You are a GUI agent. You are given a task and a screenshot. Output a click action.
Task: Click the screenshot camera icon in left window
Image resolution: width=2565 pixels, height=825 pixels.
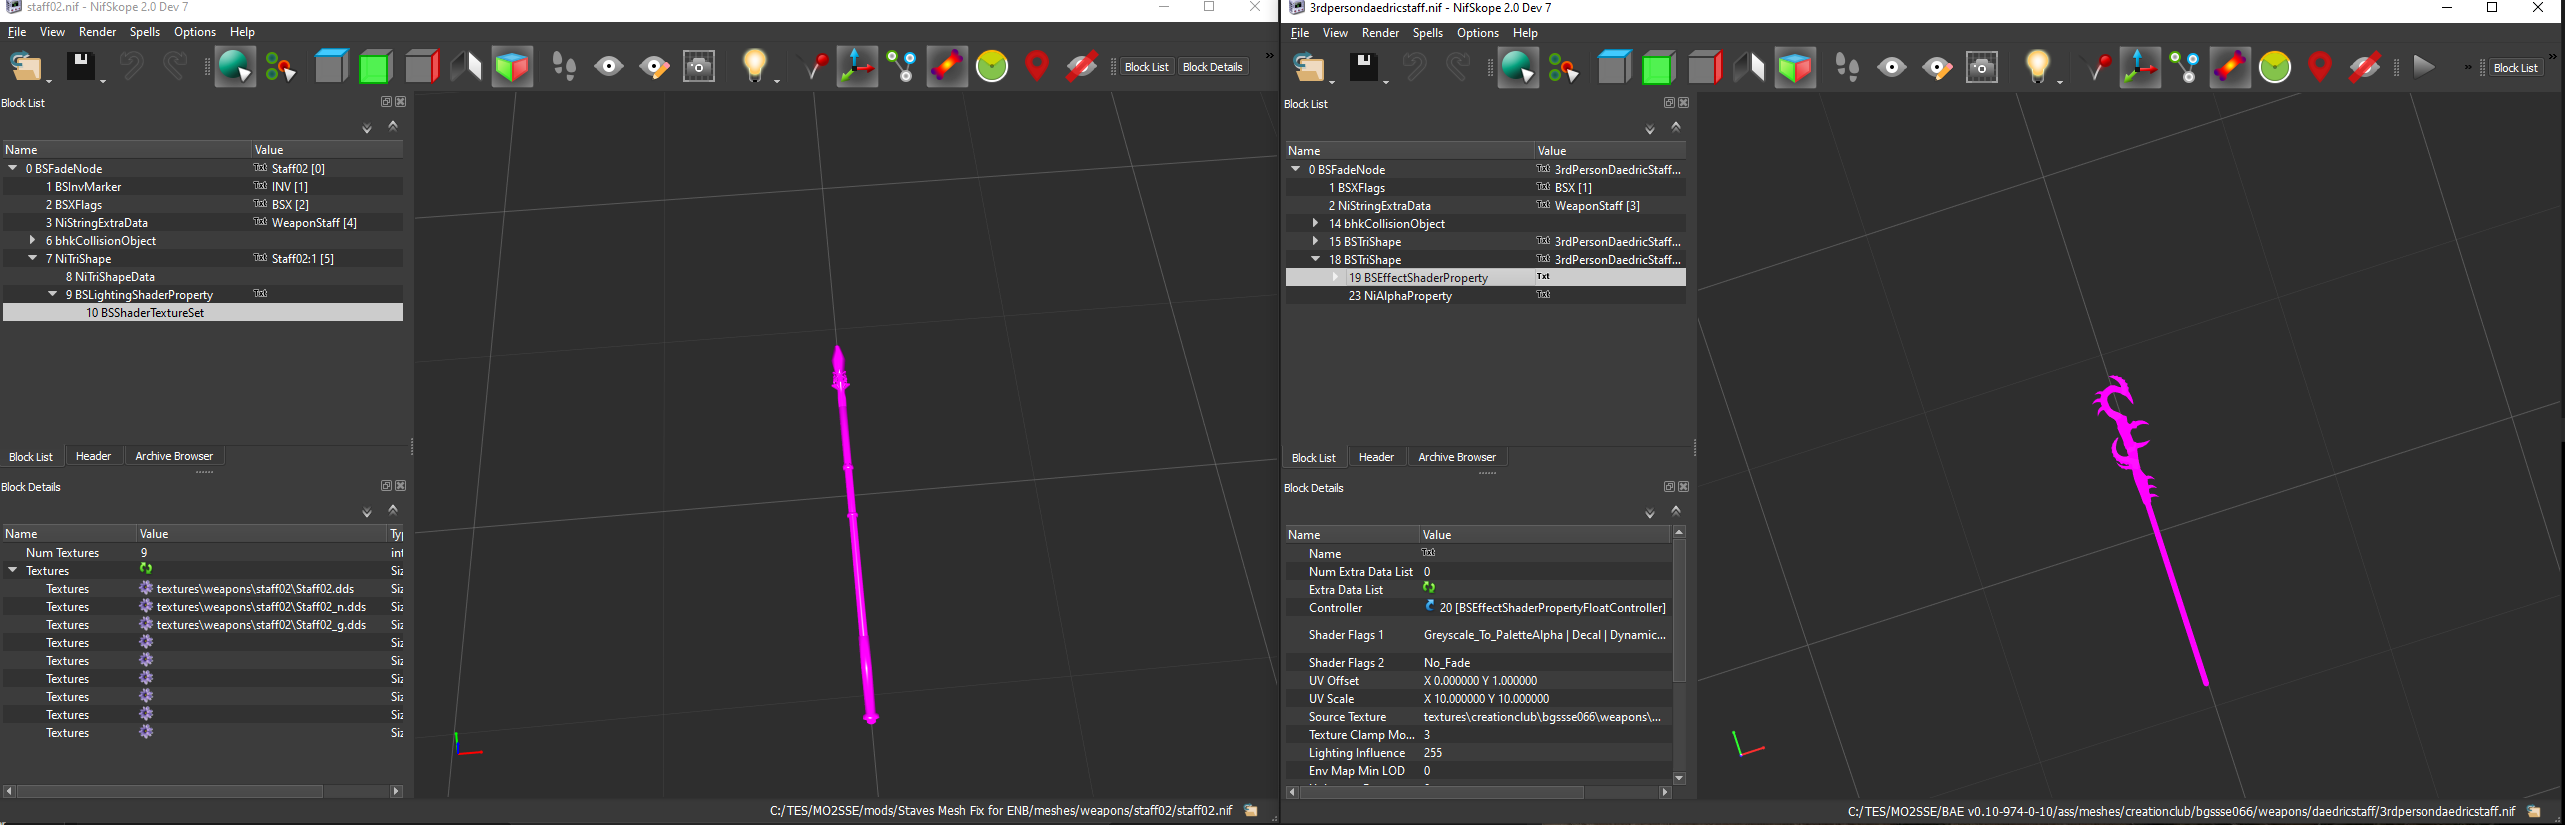click(x=699, y=67)
